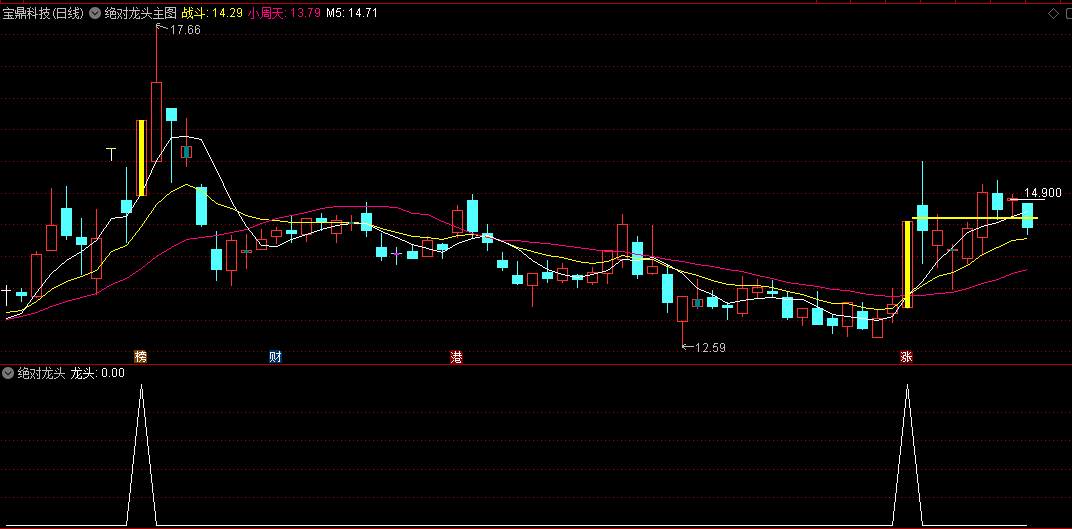1072x529 pixels.
Task: Click the 榜 event marker
Action: (x=141, y=357)
